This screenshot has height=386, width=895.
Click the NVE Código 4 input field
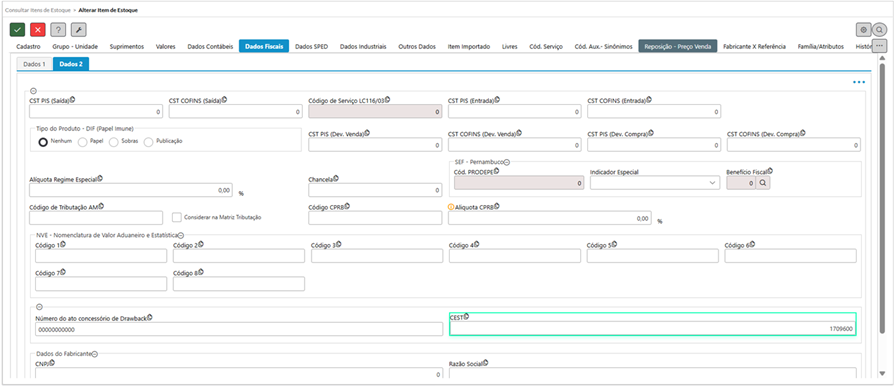click(515, 256)
